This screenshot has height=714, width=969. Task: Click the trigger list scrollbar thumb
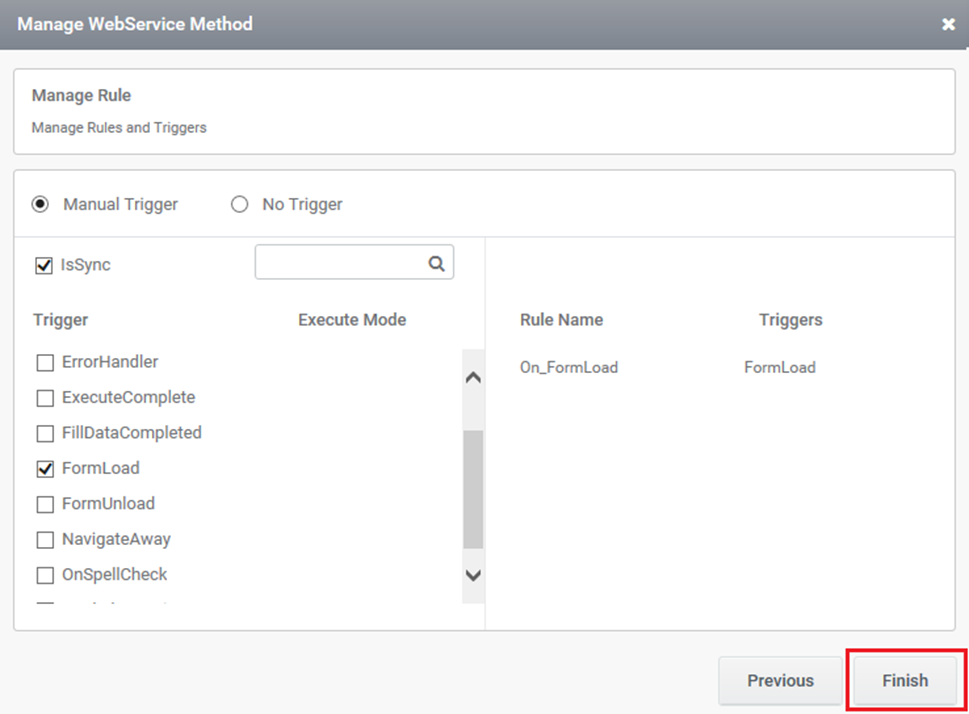click(473, 489)
